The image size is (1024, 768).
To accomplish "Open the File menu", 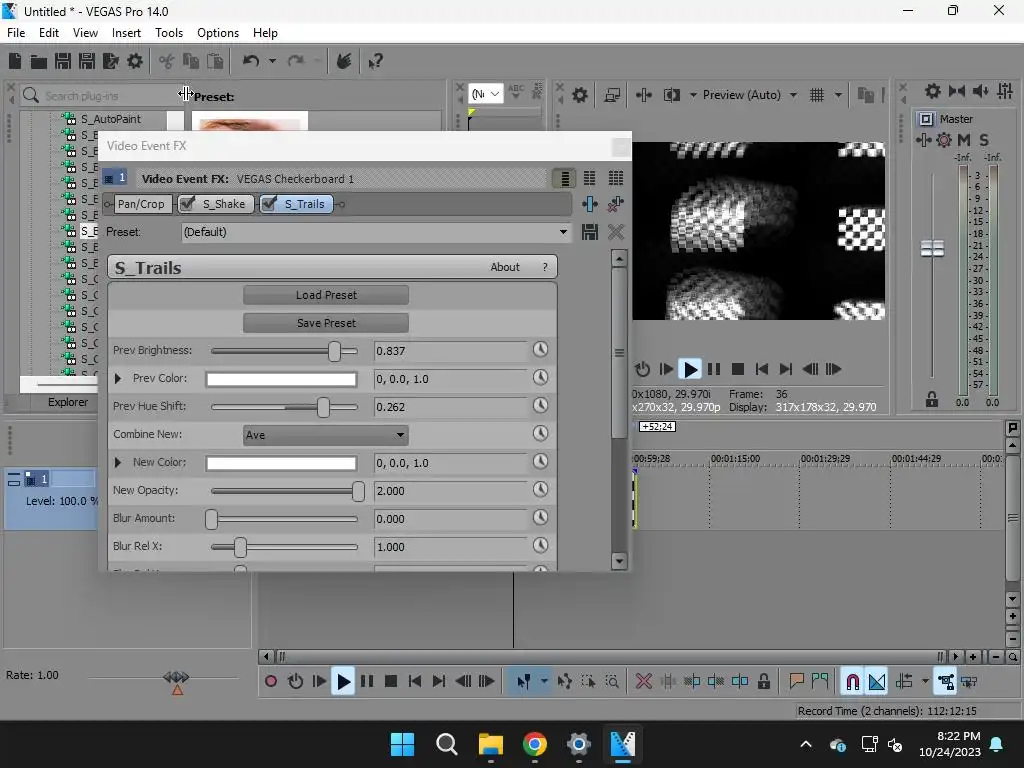I will (x=16, y=33).
